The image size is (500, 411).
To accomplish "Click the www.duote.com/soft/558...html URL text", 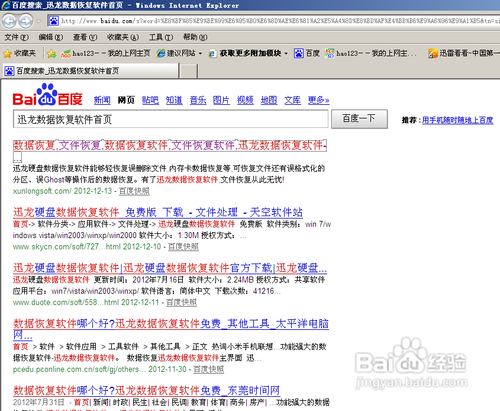I will click(66, 302).
